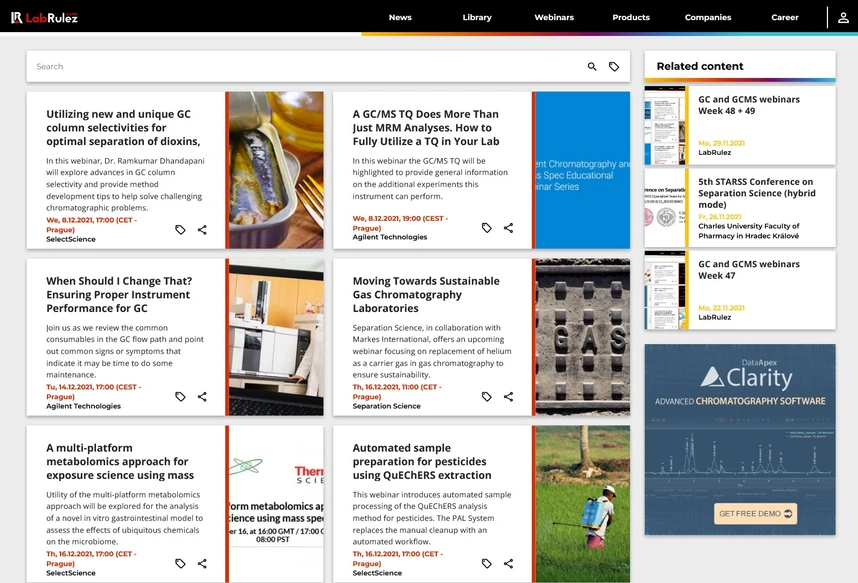Image resolution: width=858 pixels, height=583 pixels.
Task: Open the user account icon
Action: (843, 18)
